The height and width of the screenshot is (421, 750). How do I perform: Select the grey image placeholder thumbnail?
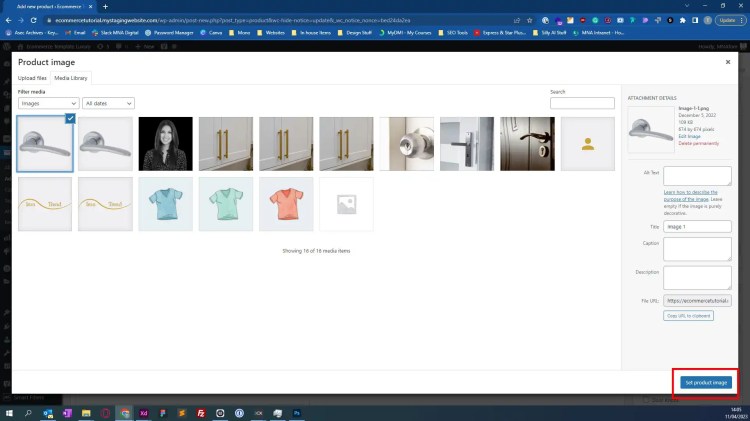(x=346, y=204)
